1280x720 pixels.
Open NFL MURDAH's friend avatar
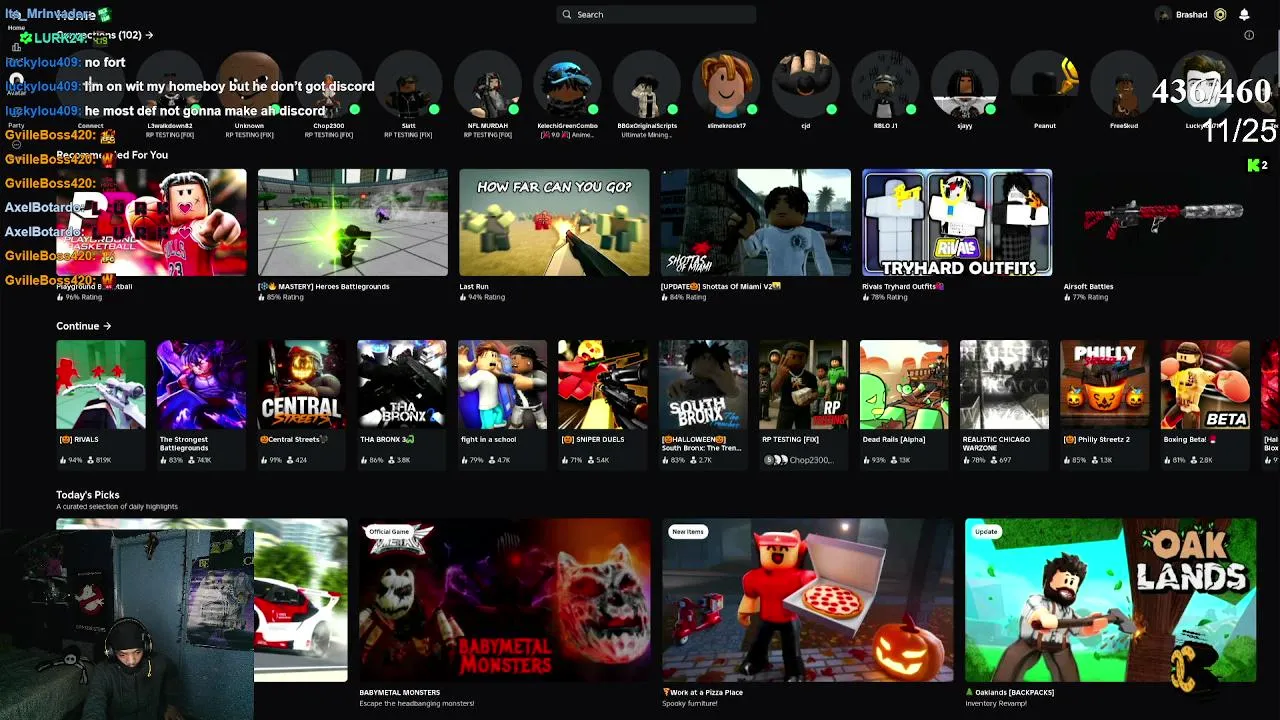(x=488, y=85)
